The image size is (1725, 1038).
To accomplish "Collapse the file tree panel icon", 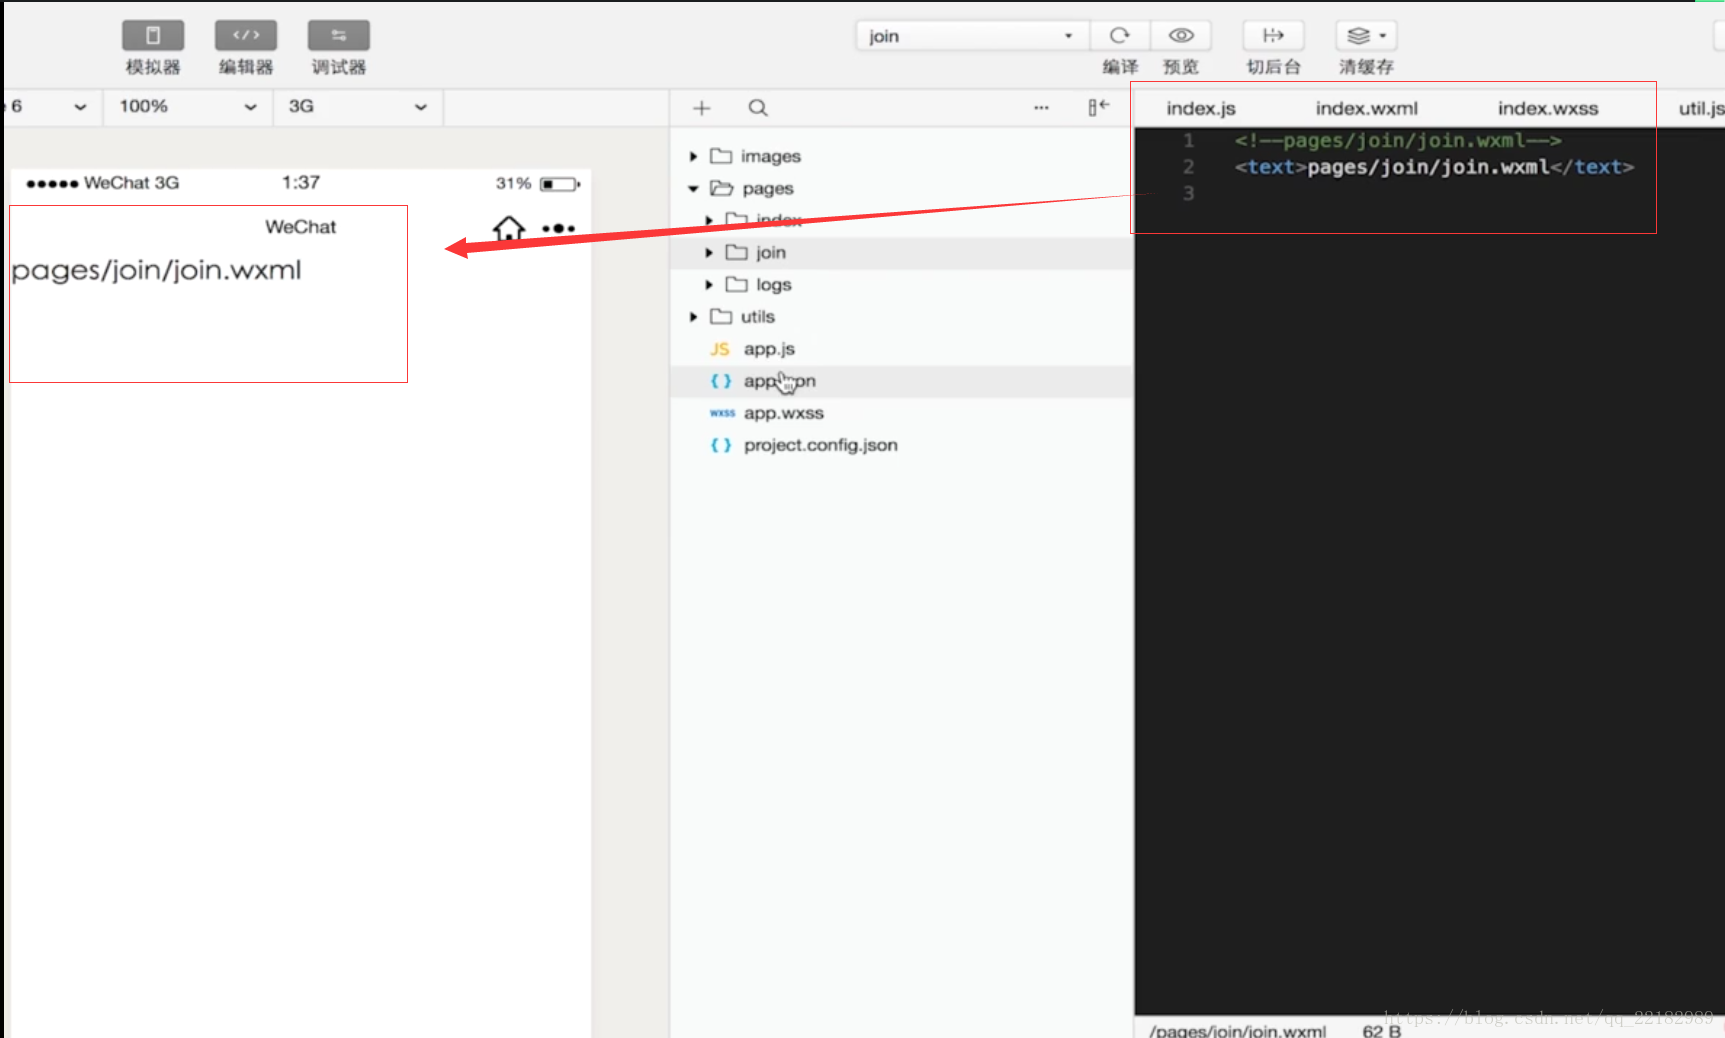I will tap(1099, 107).
